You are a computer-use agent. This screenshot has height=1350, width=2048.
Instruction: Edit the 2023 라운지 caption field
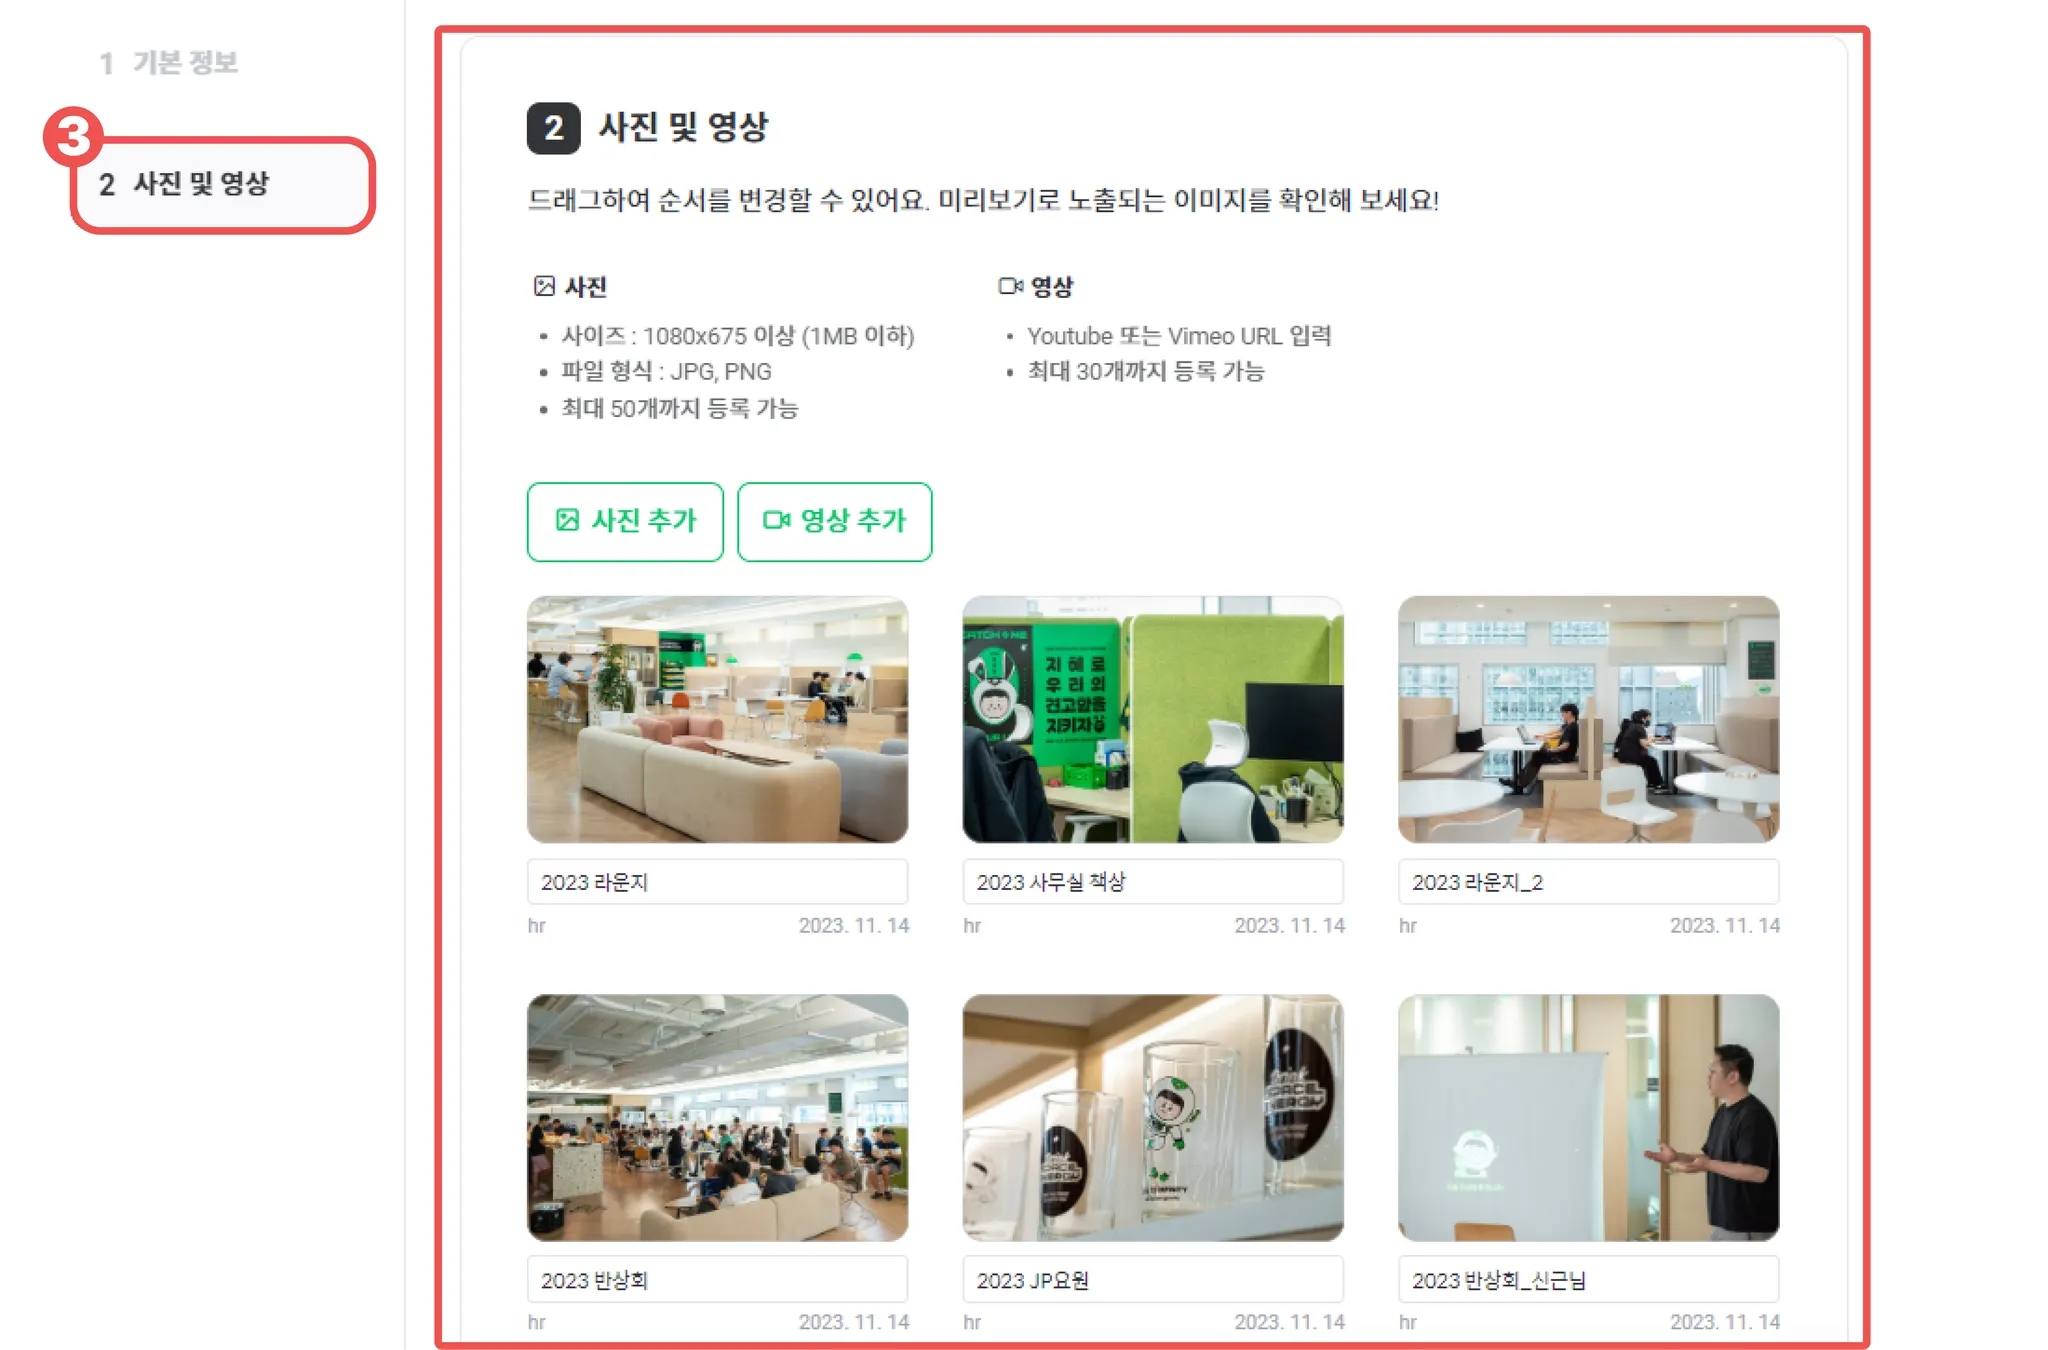point(718,882)
